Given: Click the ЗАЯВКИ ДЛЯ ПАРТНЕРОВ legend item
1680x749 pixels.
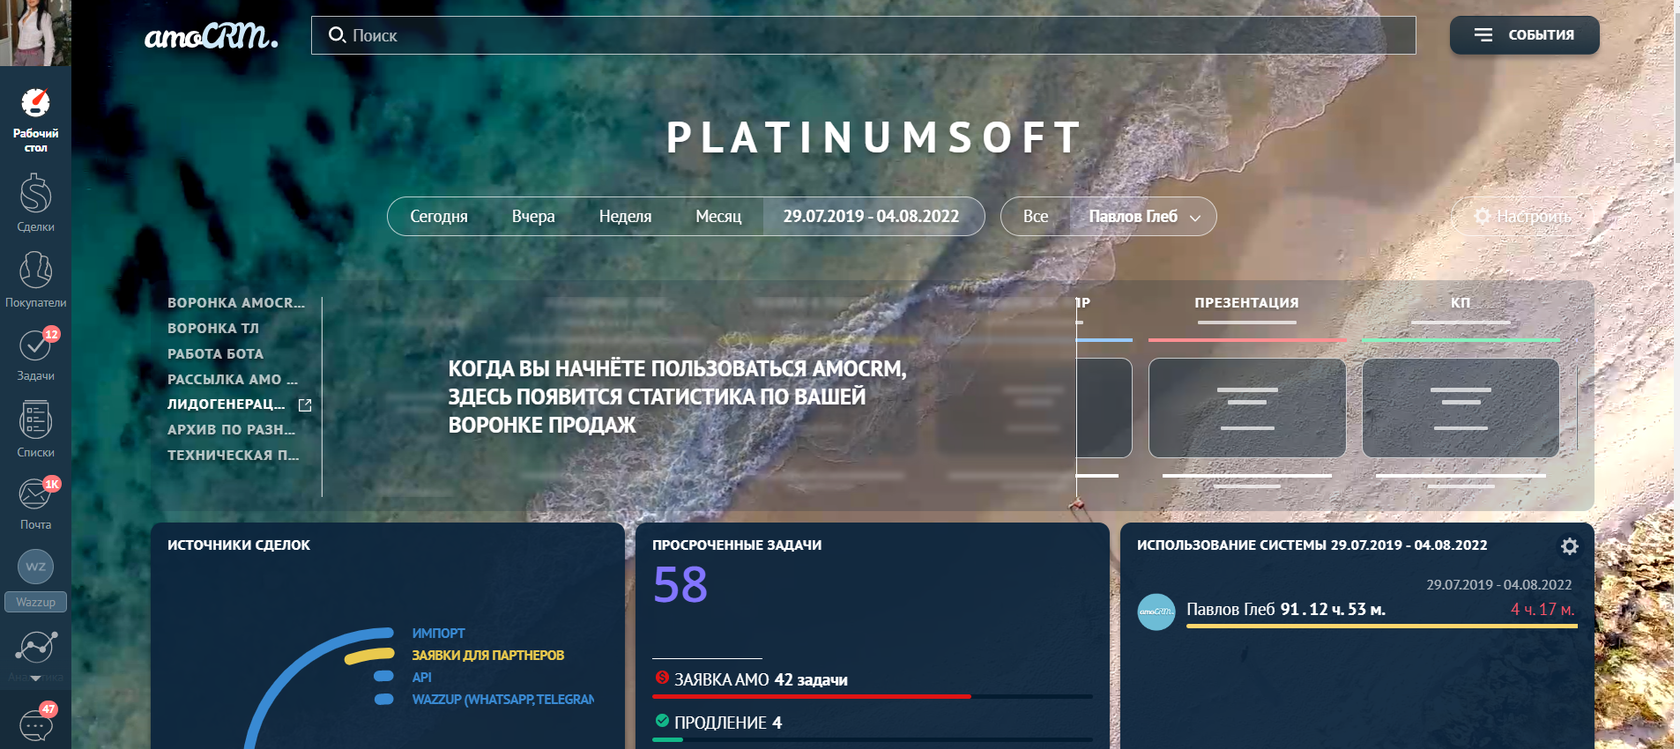Looking at the screenshot, I should pos(488,655).
